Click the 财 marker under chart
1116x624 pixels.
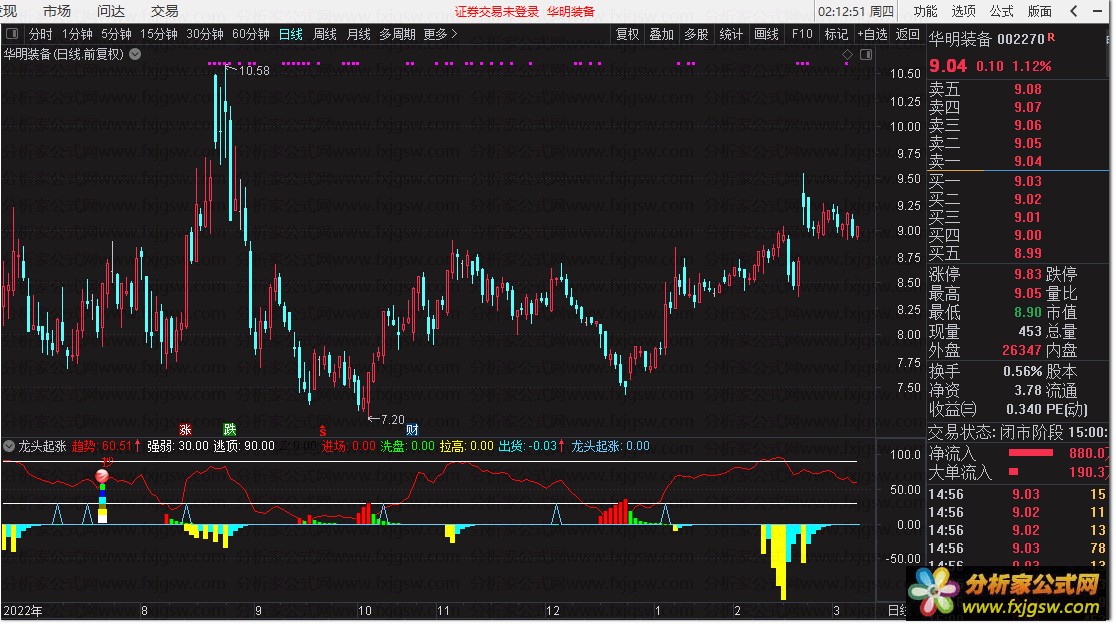coord(412,429)
